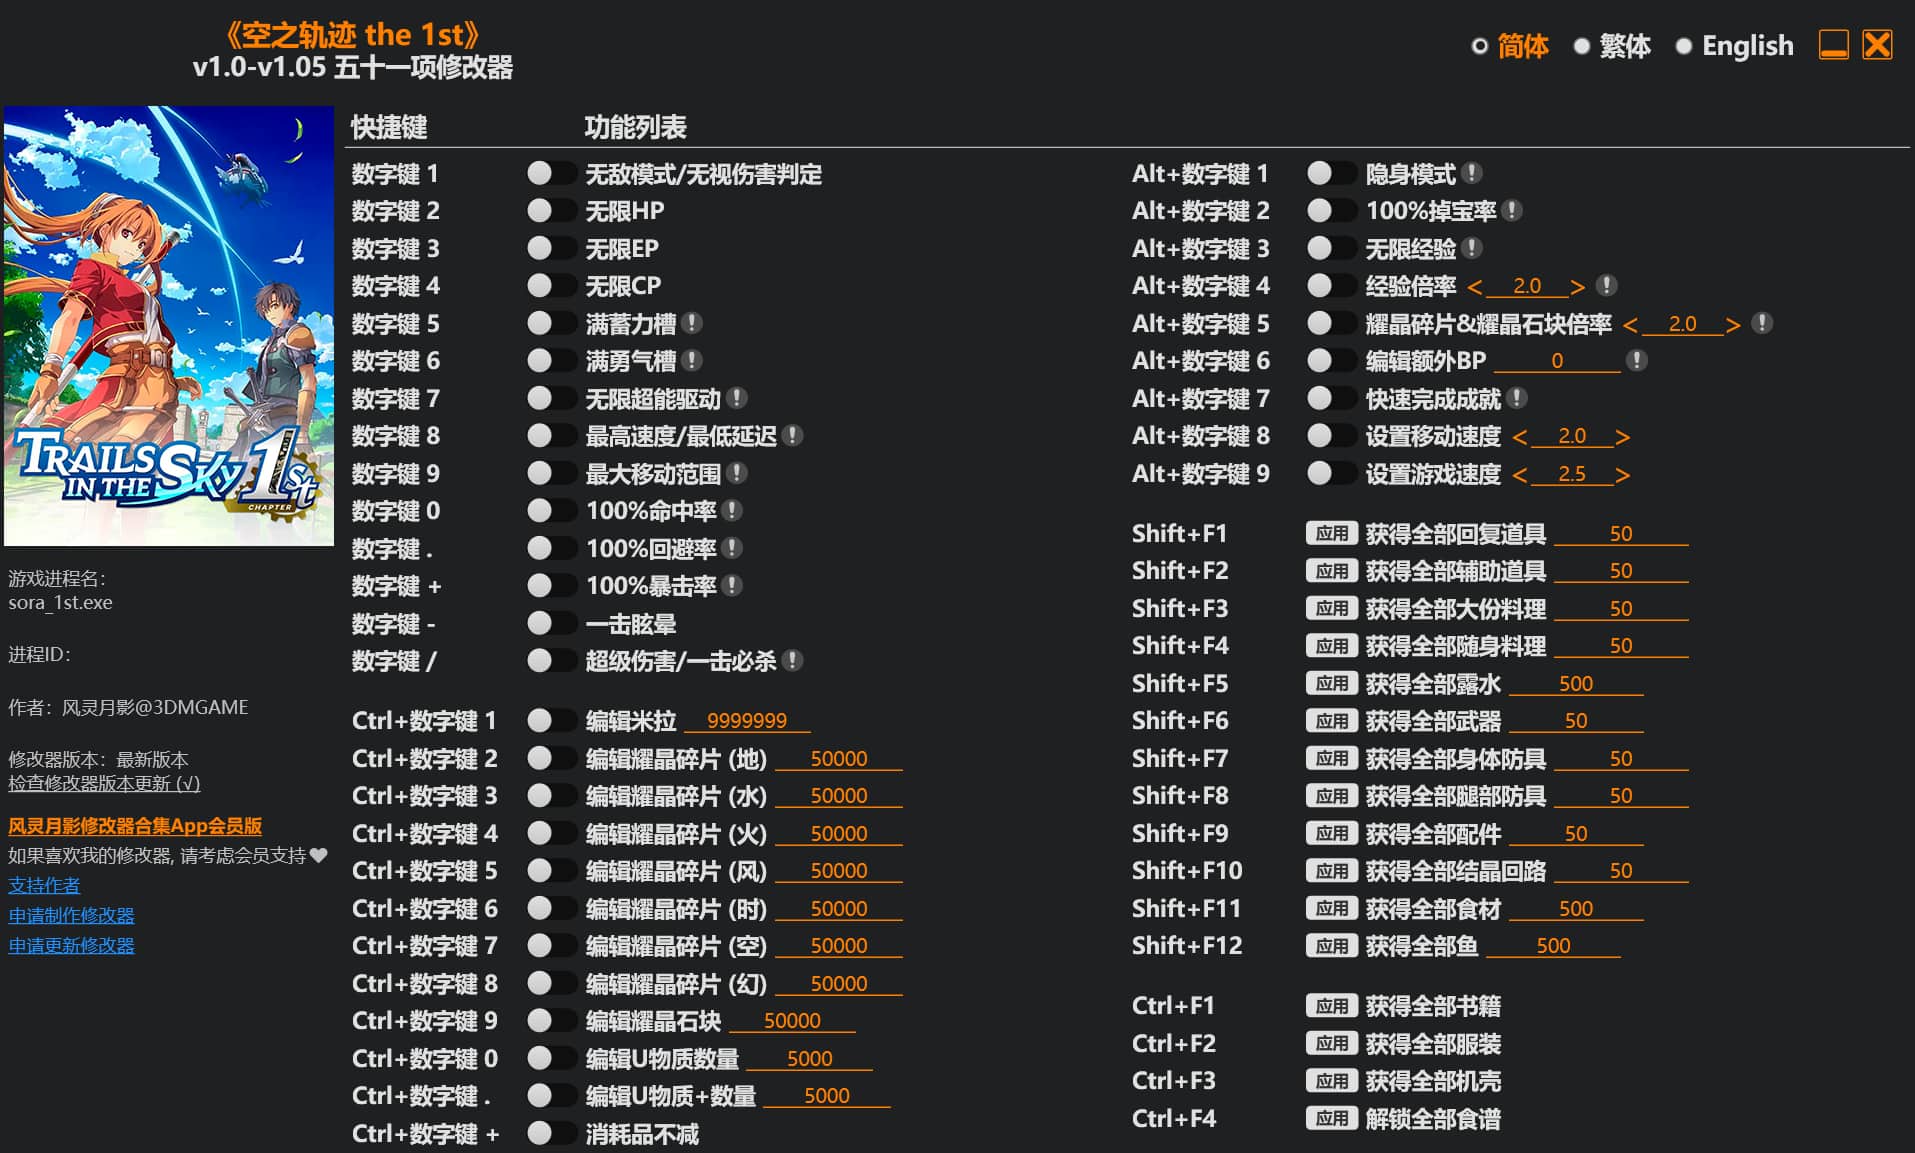Click the 获得全部结晶回路 quantity field

tap(1621, 871)
